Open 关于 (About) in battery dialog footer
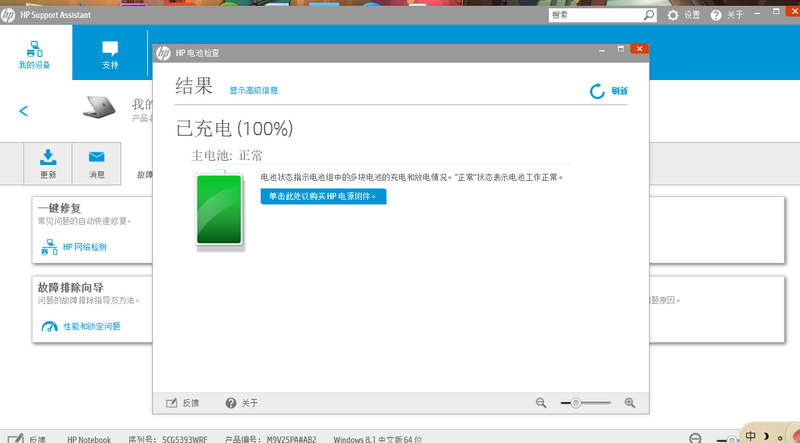The width and height of the screenshot is (800, 443). [x=241, y=403]
